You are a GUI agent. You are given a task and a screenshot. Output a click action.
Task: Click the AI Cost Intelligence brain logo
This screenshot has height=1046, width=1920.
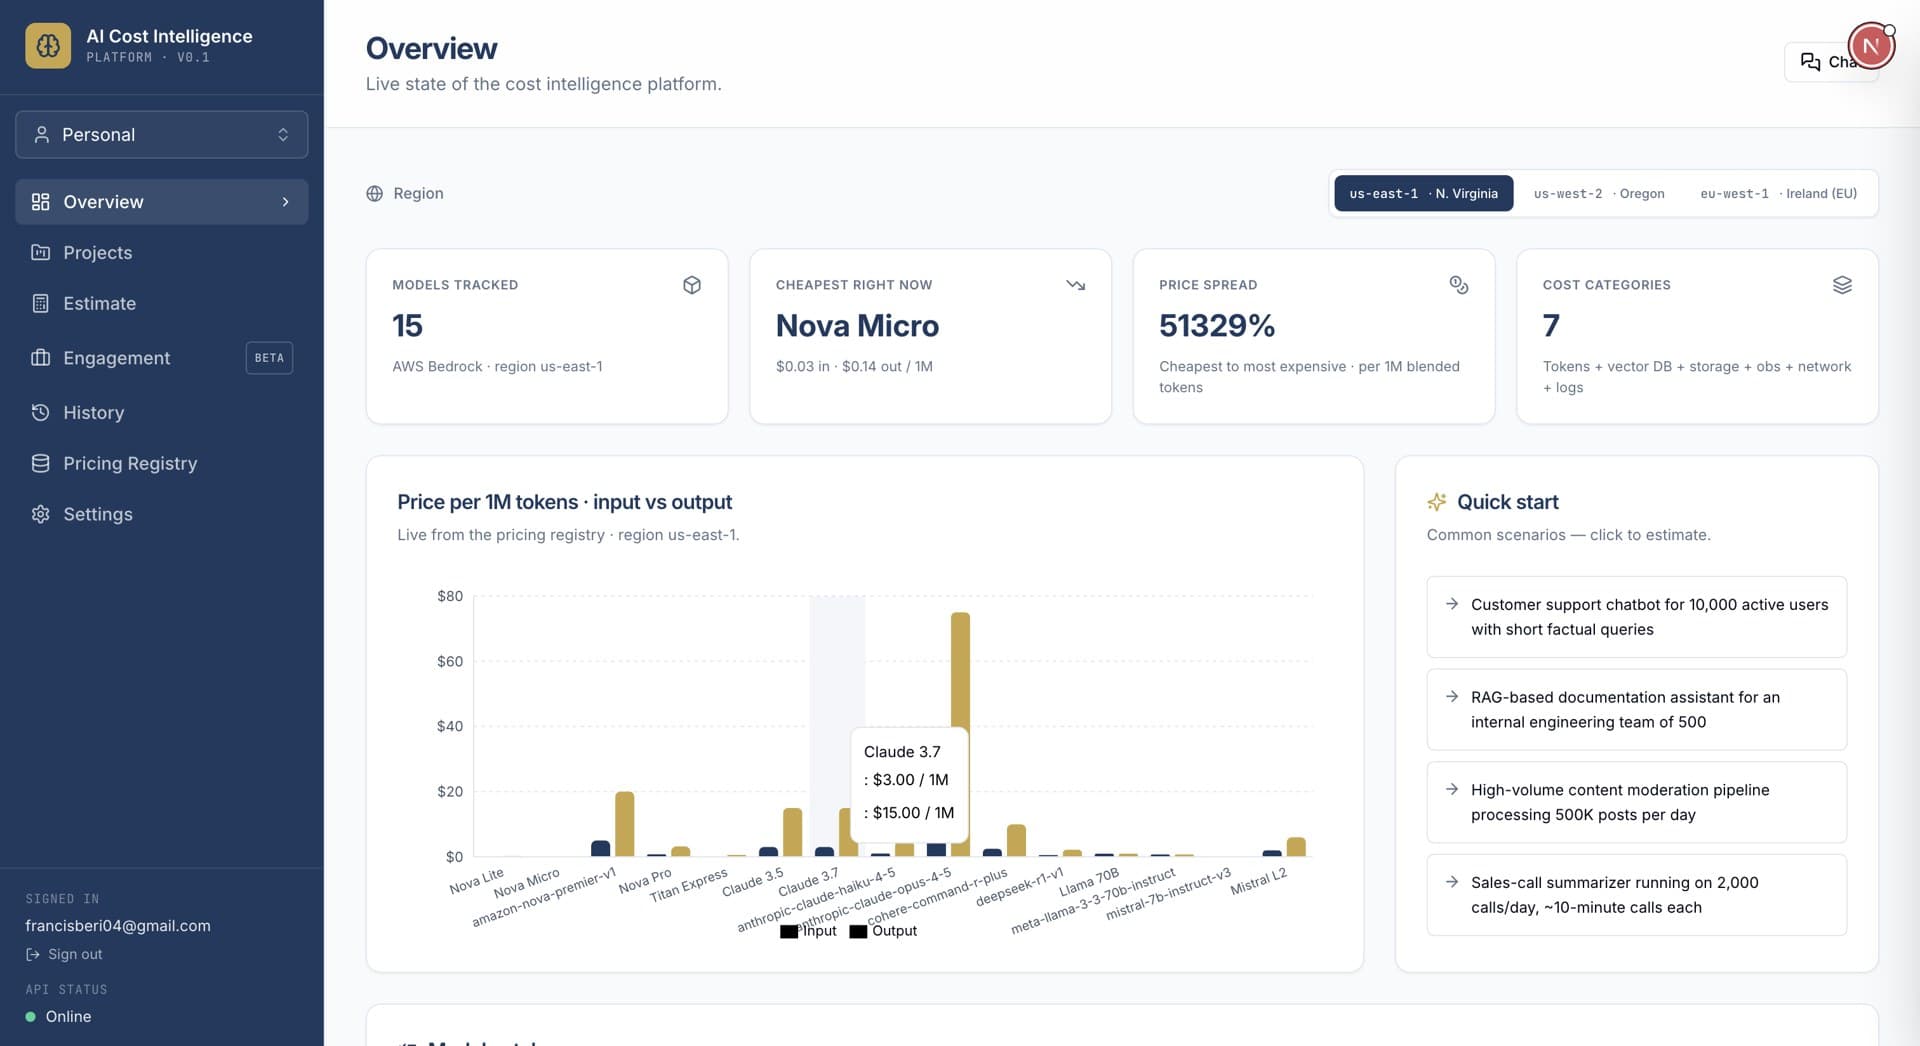pyautogui.click(x=48, y=45)
